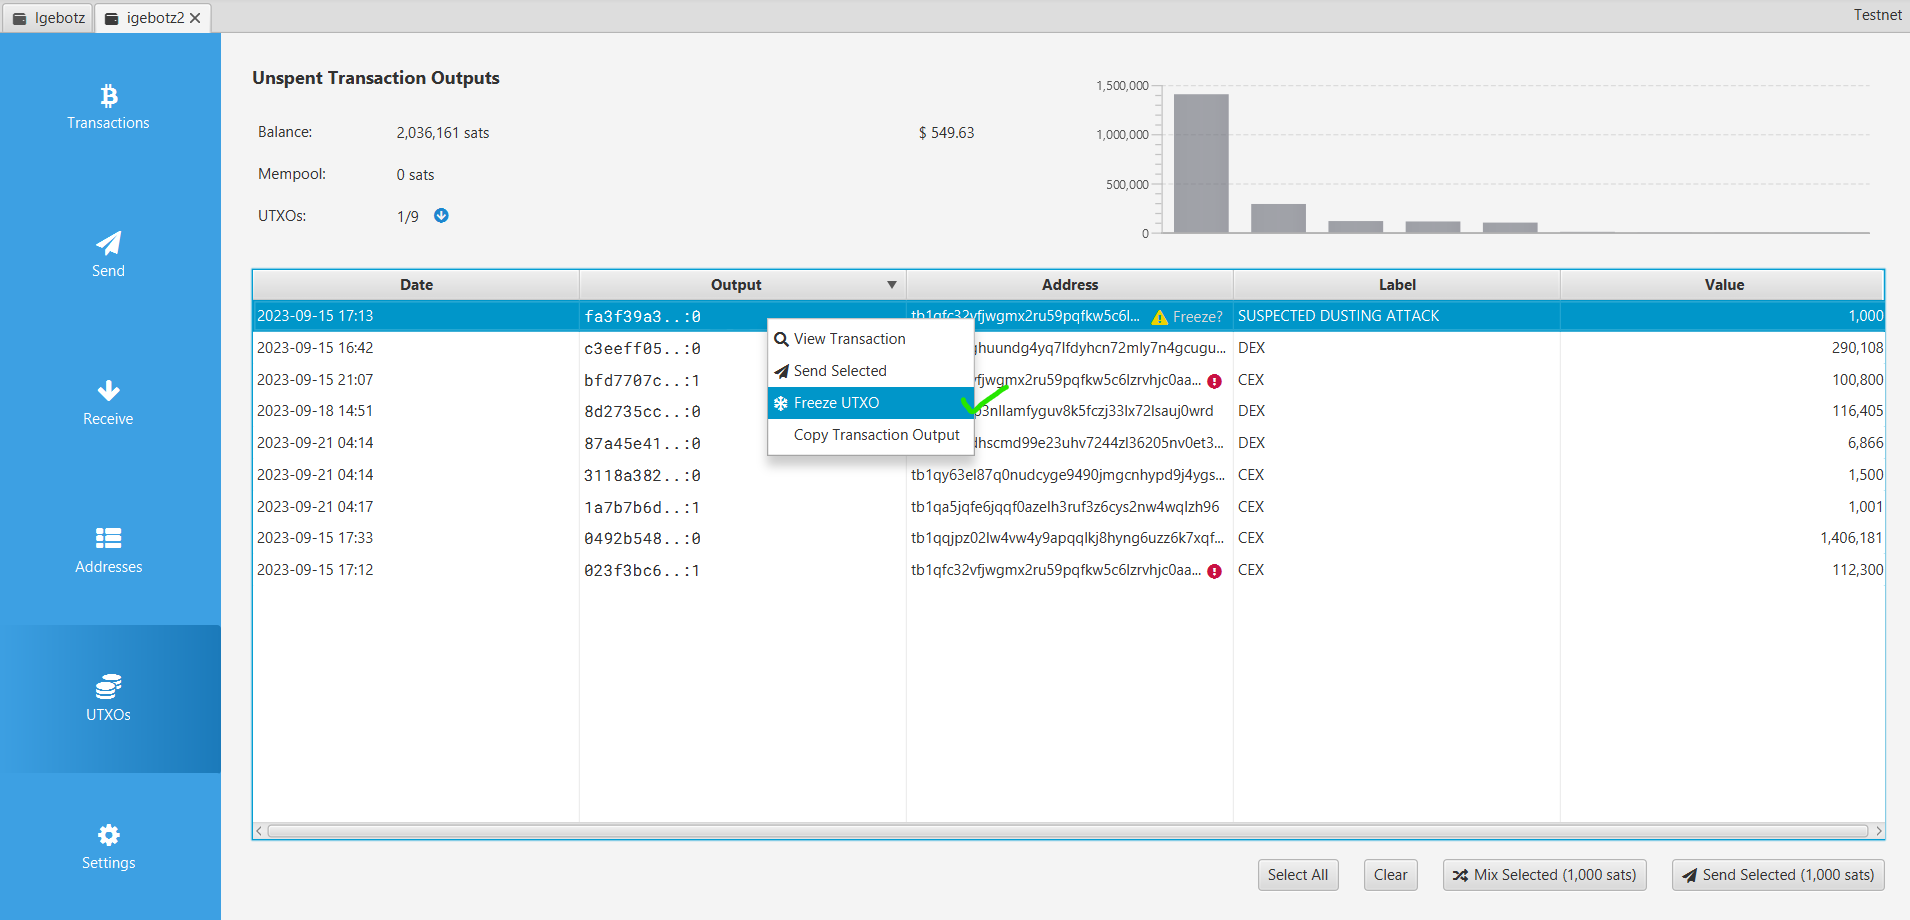This screenshot has height=920, width=1910.
Task: Choose View Transaction from context menu
Action: 870,339
